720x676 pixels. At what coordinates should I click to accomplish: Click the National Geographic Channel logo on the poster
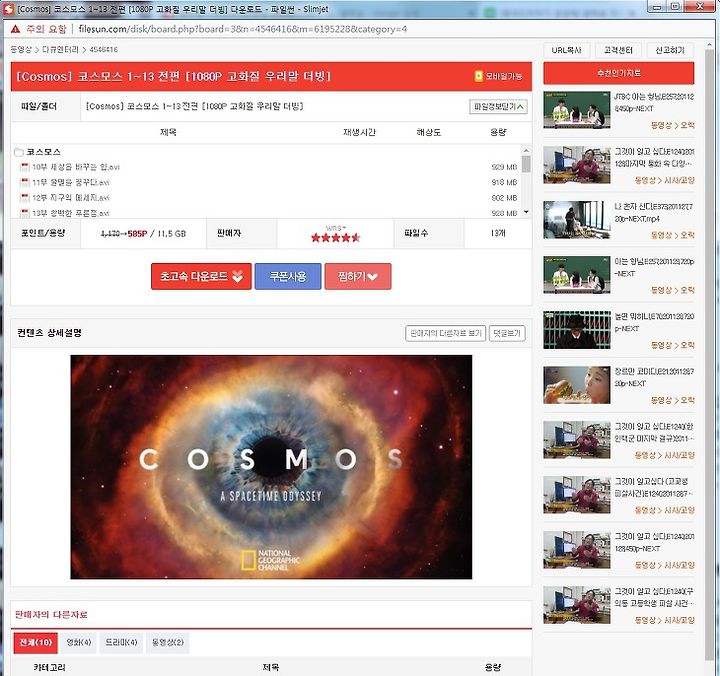click(270, 560)
